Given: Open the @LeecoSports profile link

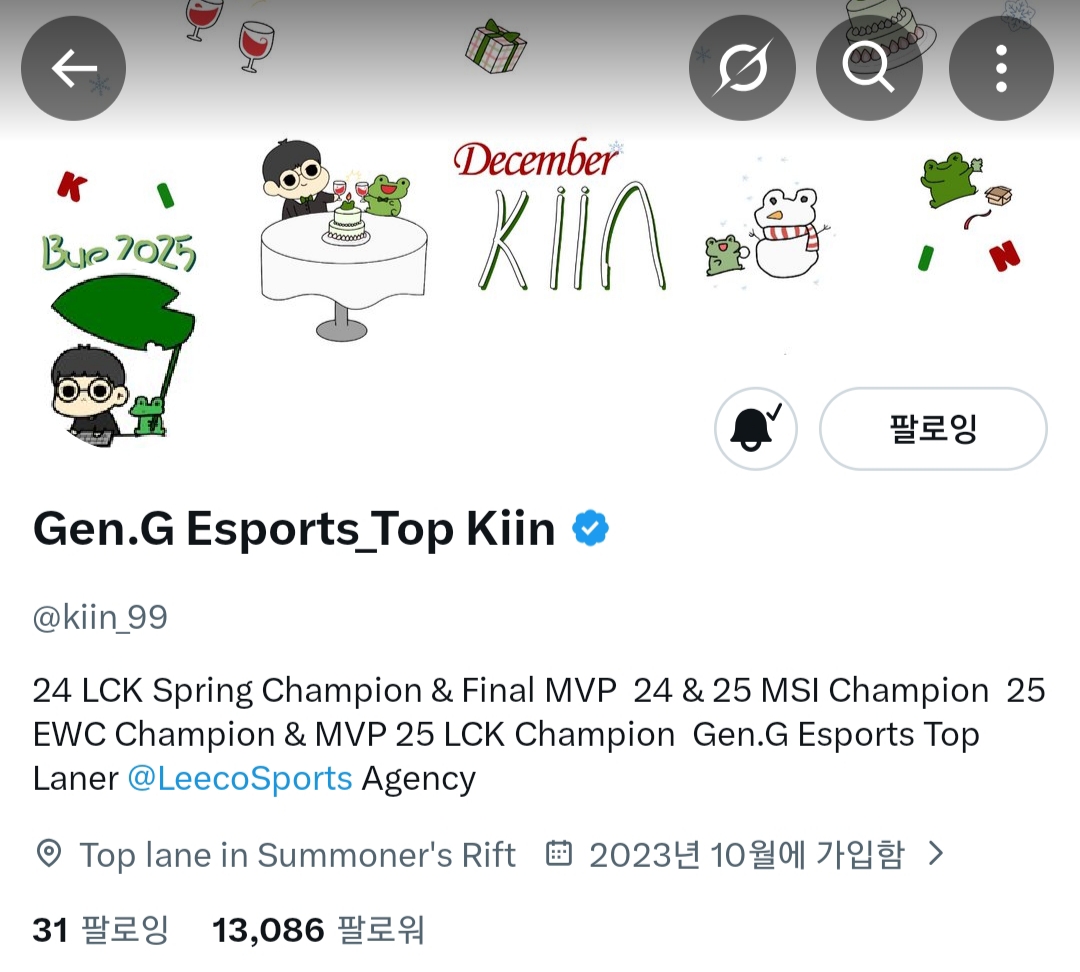Looking at the screenshot, I should tap(240, 778).
